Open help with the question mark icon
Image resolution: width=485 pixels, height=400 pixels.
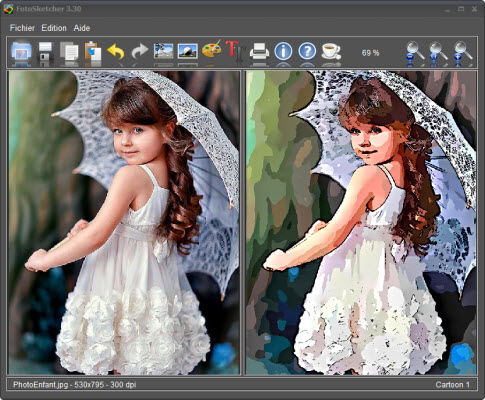click(x=307, y=51)
